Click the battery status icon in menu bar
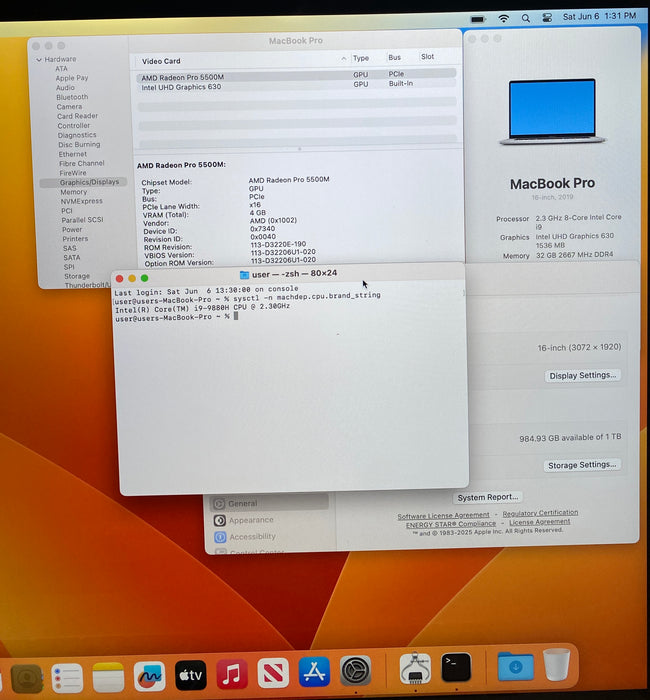The width and height of the screenshot is (650, 700). [x=478, y=19]
